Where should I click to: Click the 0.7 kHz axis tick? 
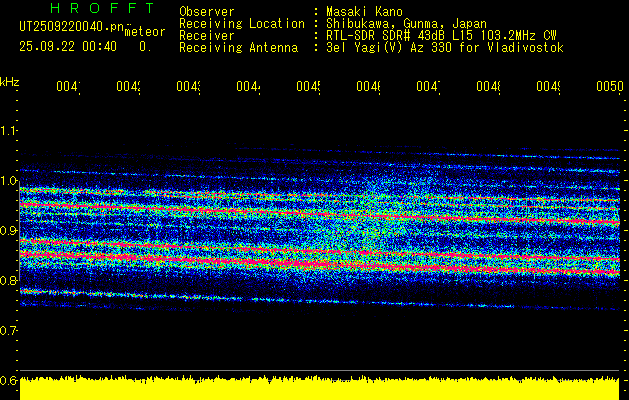9,330
